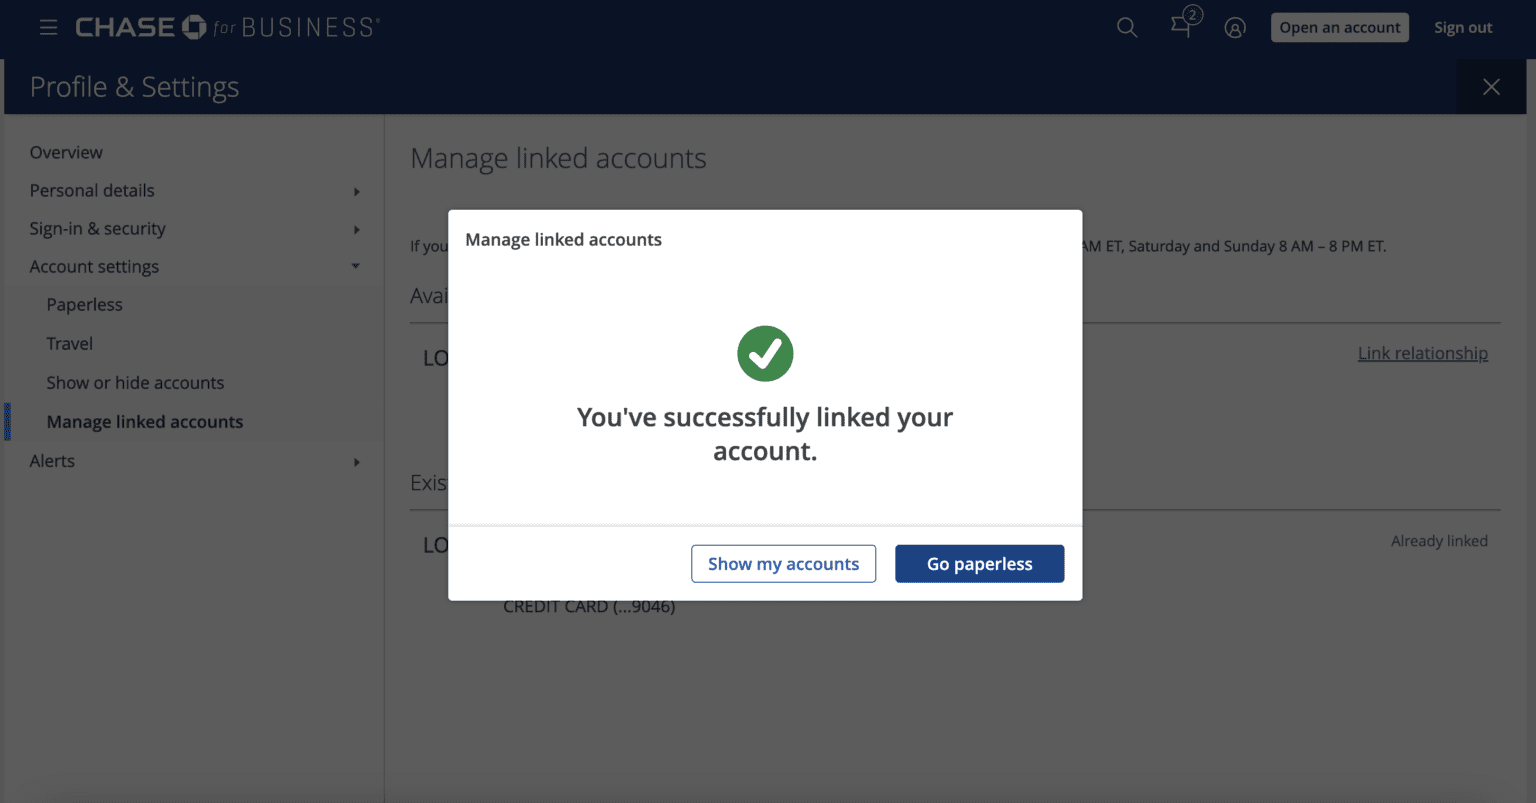The width and height of the screenshot is (1536, 803).
Task: Expand the Personal details section
Action: click(x=91, y=190)
